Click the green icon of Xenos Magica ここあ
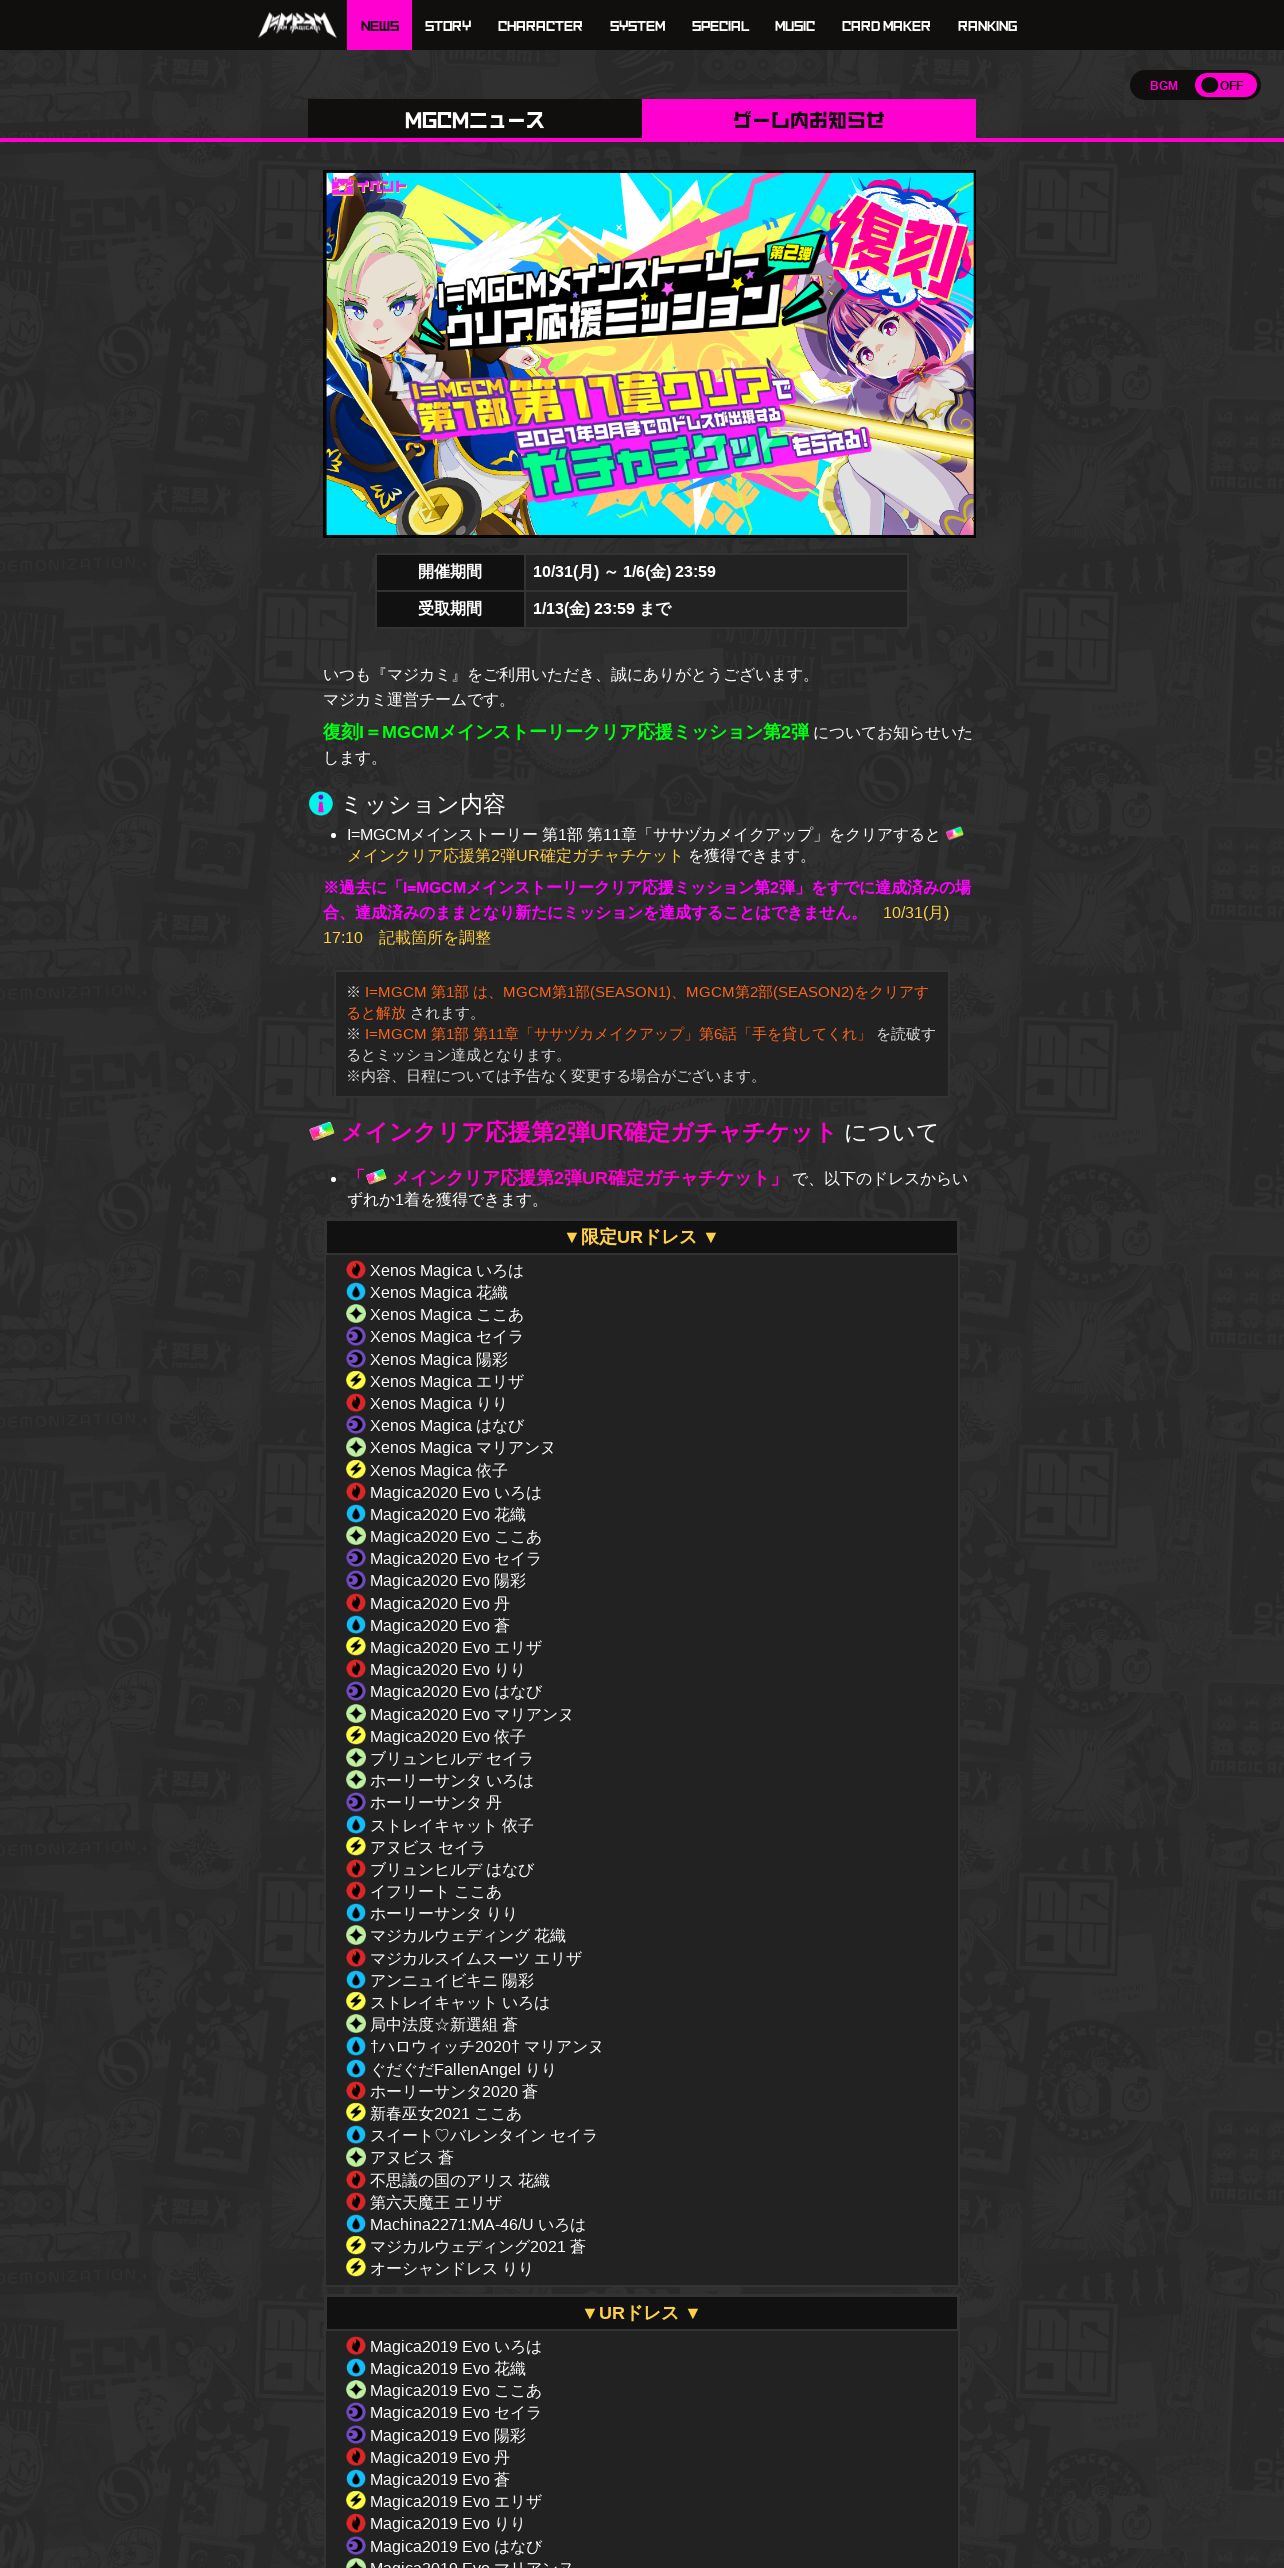1284x2568 pixels. [x=355, y=1313]
